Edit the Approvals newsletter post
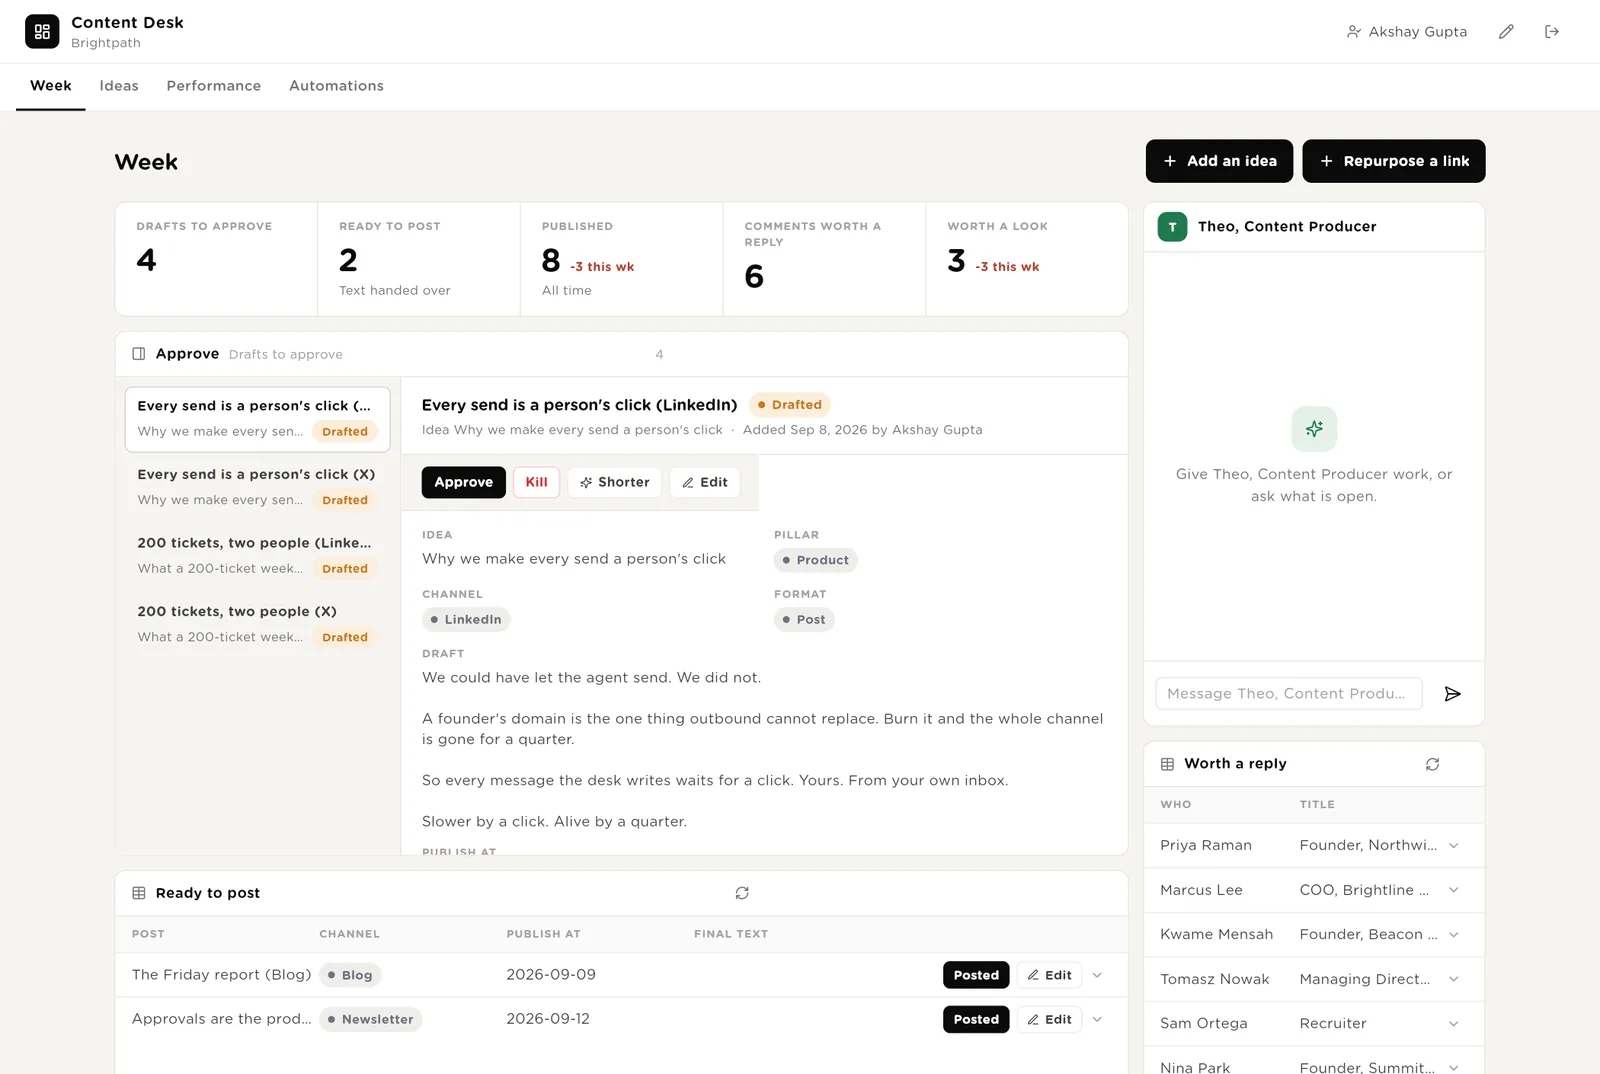This screenshot has height=1074, width=1600. (x=1049, y=1019)
